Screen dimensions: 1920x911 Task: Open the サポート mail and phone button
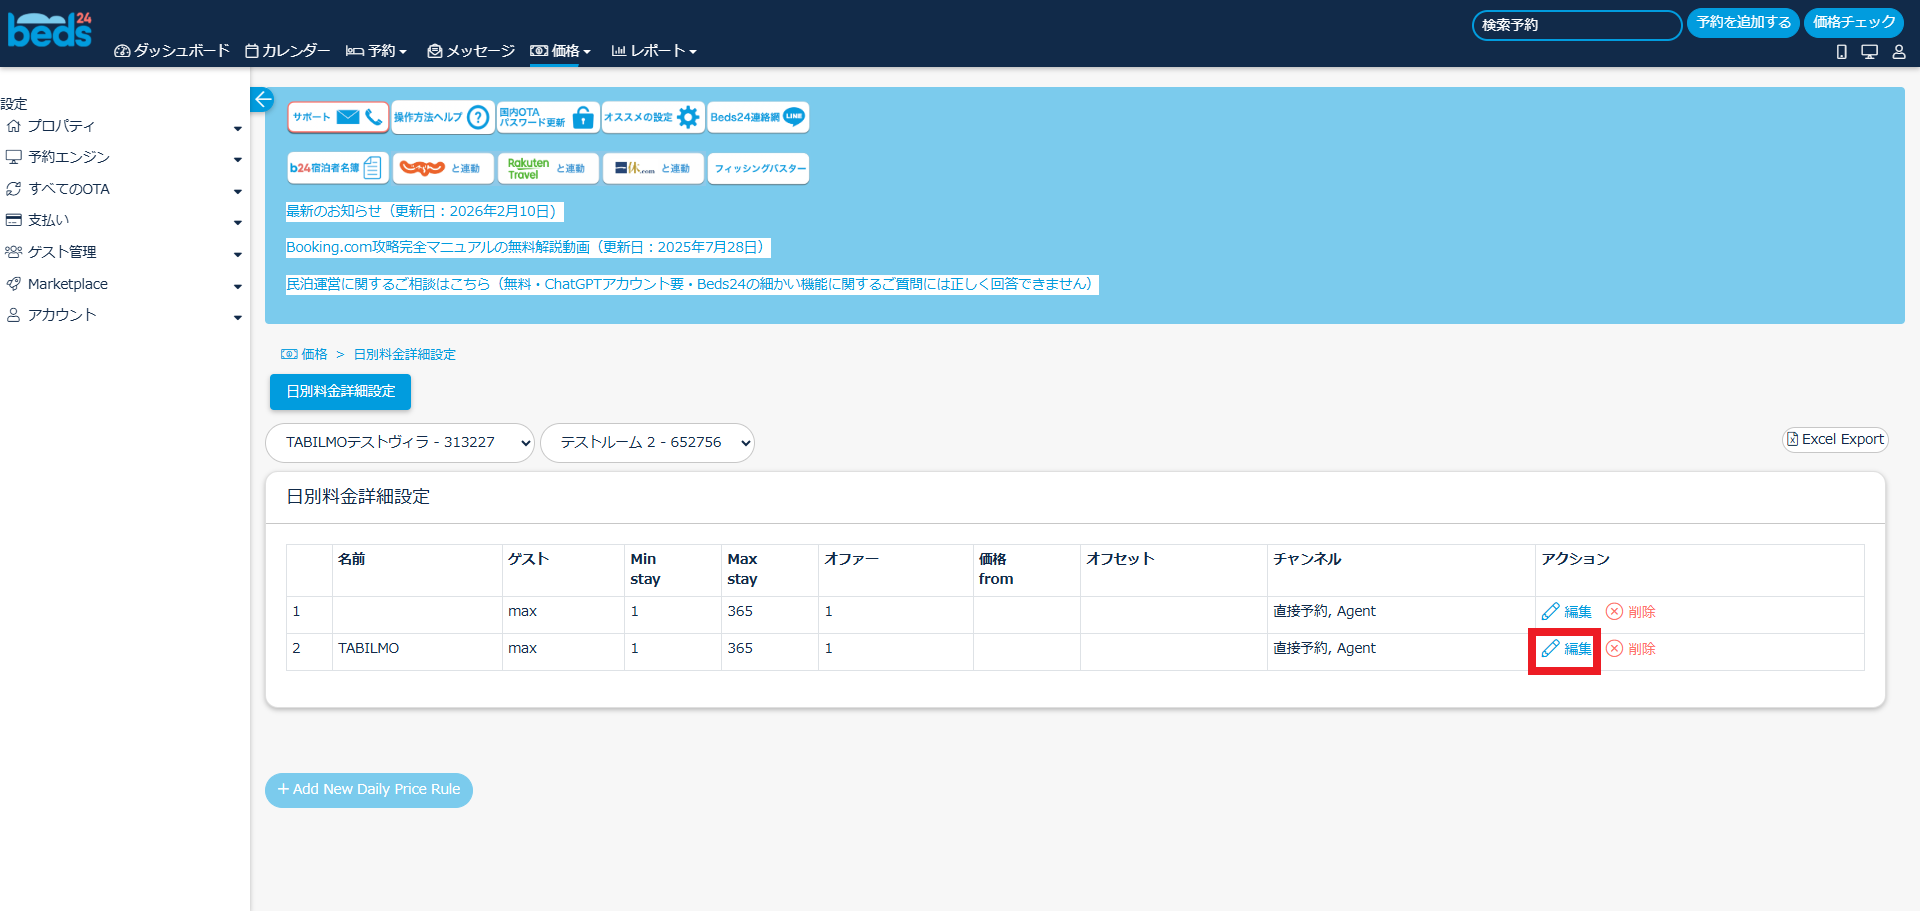click(338, 117)
